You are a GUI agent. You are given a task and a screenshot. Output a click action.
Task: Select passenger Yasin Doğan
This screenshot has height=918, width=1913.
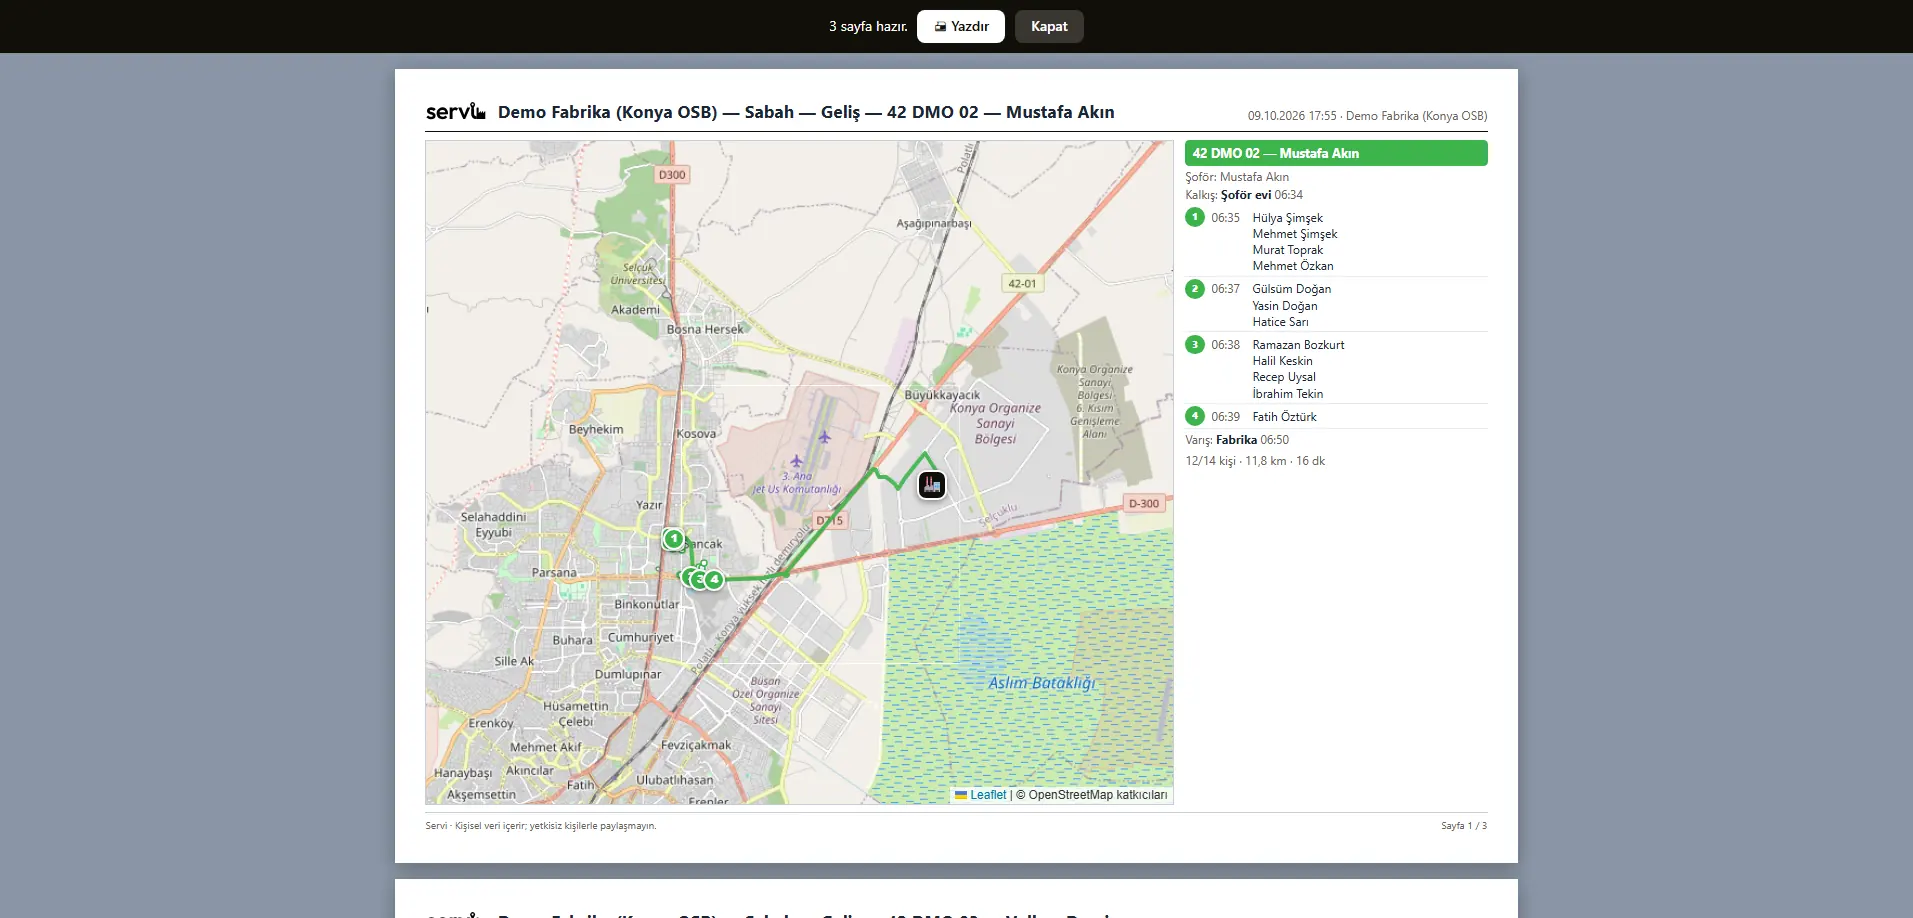[x=1284, y=306]
